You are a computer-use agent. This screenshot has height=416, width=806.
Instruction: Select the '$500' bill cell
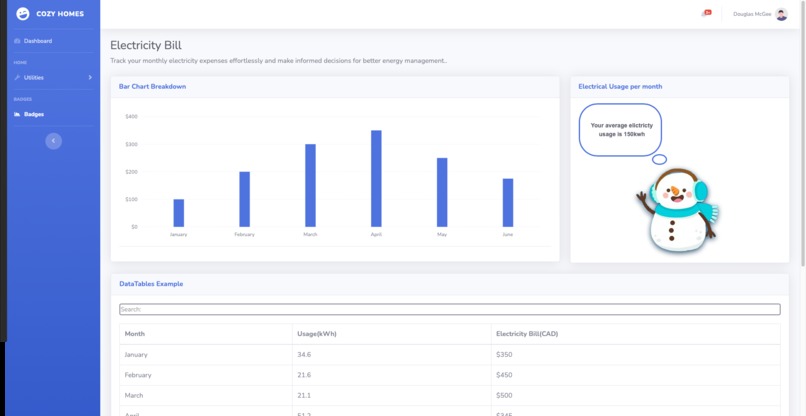point(635,396)
